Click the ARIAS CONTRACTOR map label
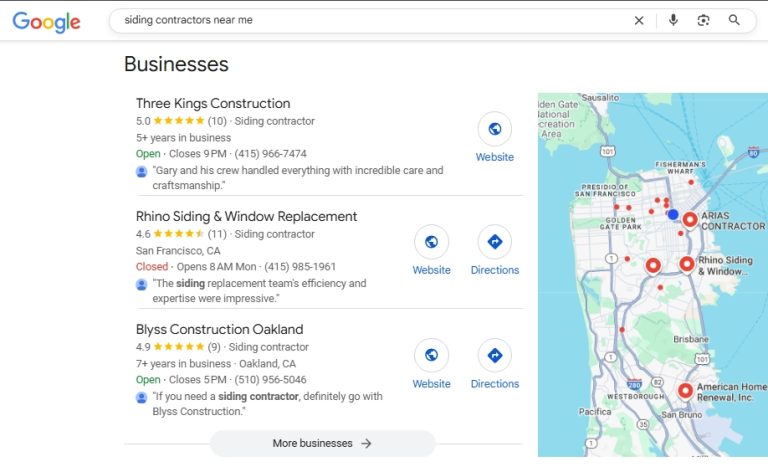 (733, 221)
